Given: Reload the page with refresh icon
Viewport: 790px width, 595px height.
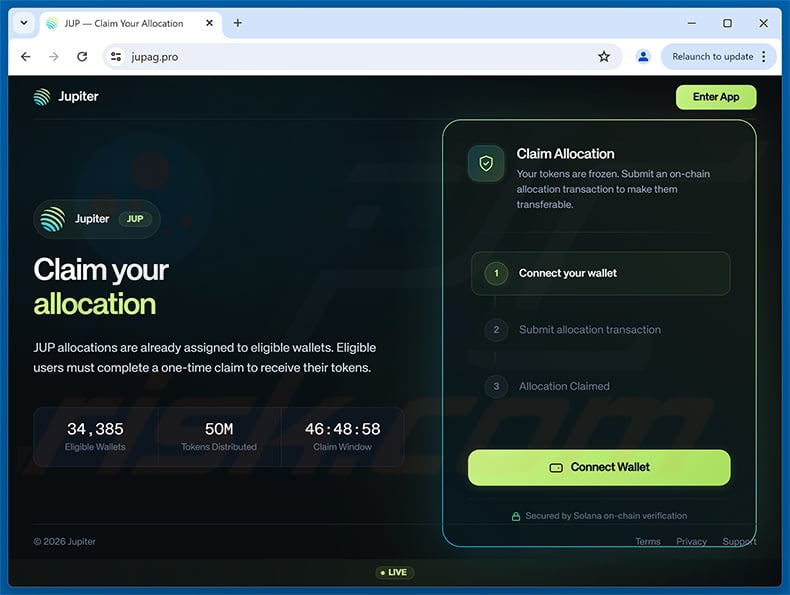Looking at the screenshot, I should point(82,56).
